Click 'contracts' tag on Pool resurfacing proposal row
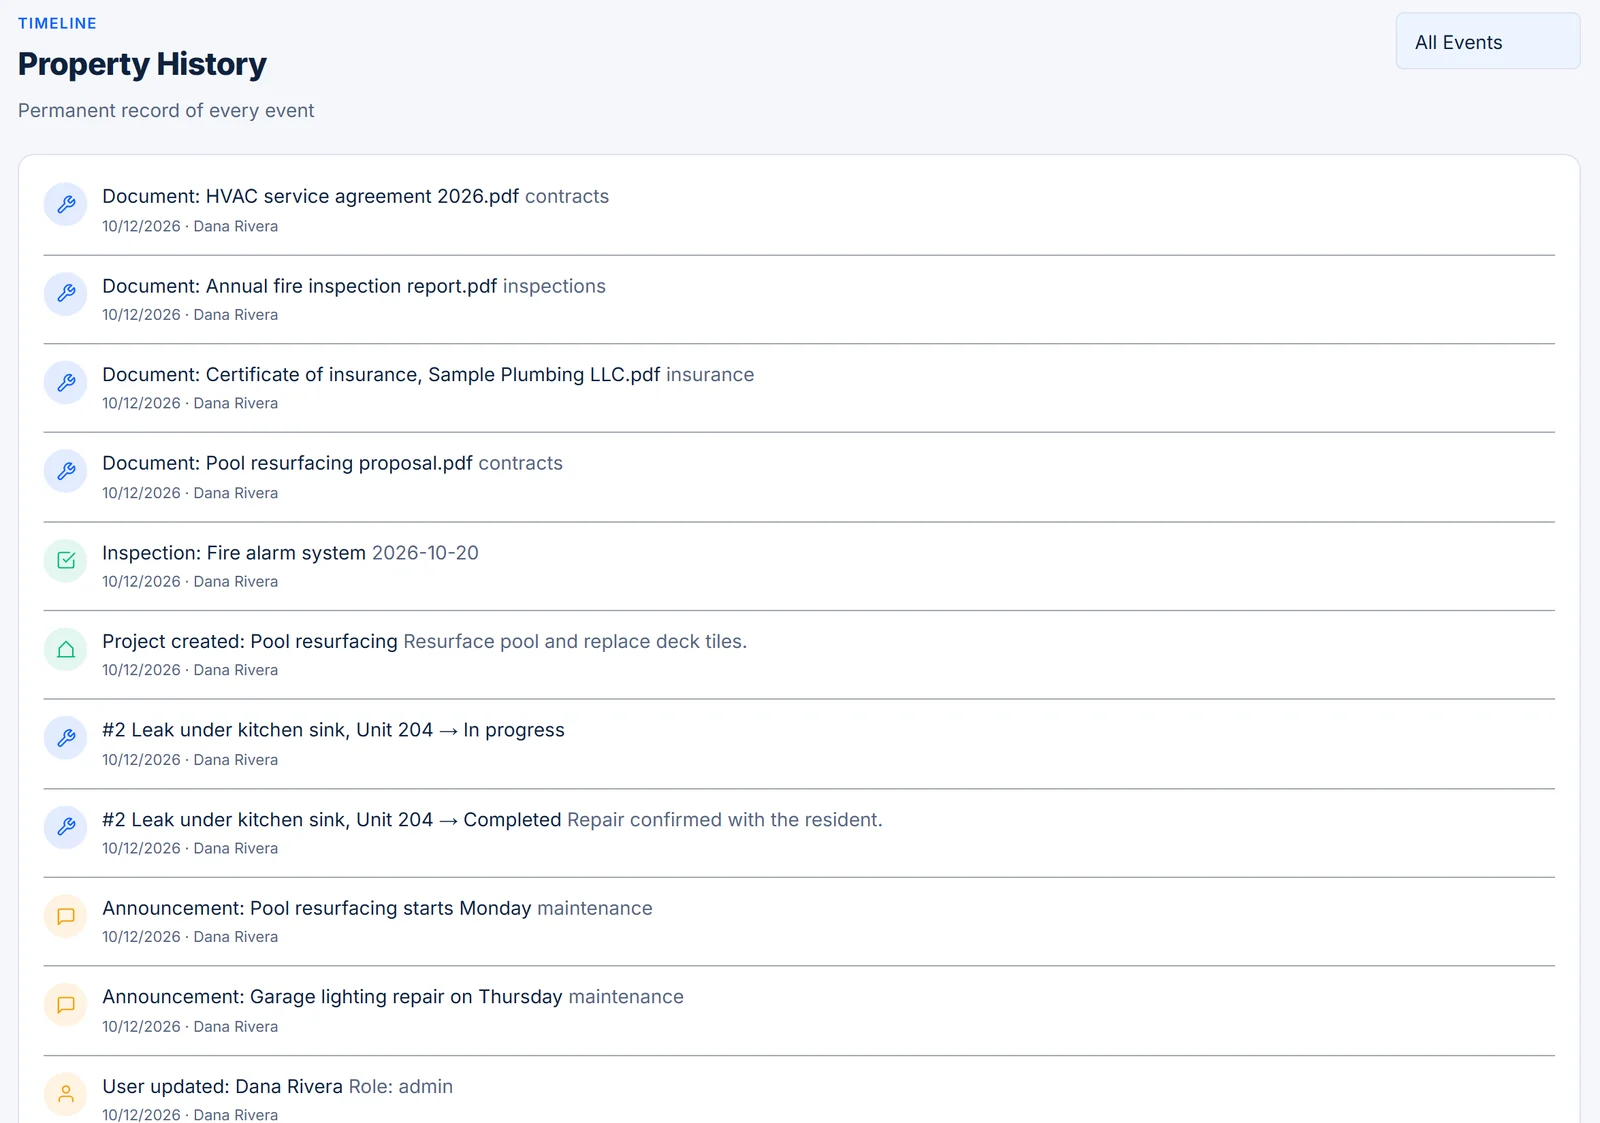 click(520, 463)
